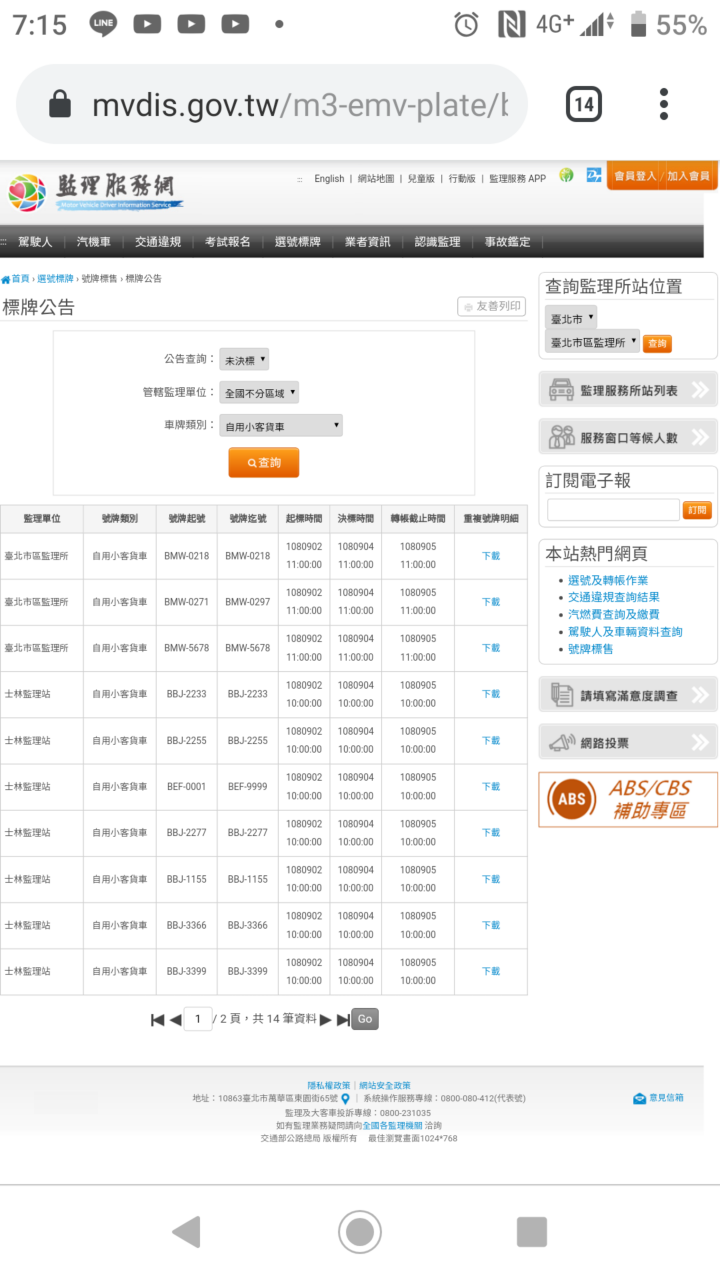Open 隱私權政策 footer link
720x1280 pixels.
click(329, 1085)
